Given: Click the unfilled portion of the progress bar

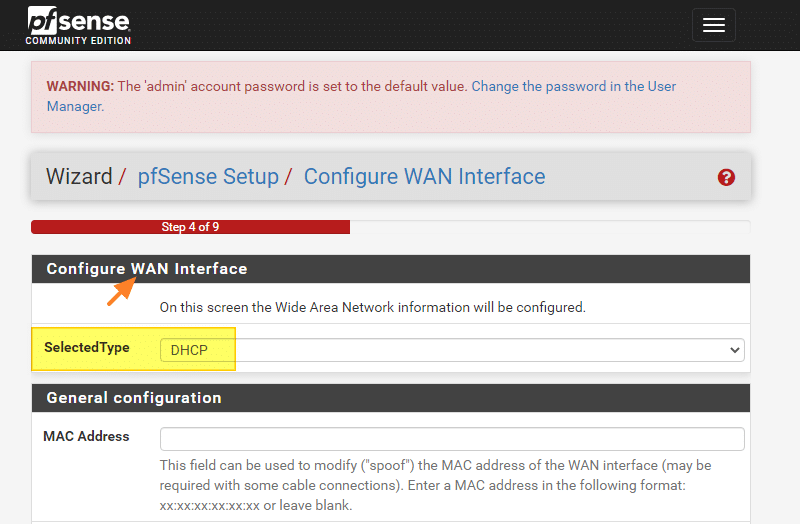Looking at the screenshot, I should point(550,227).
